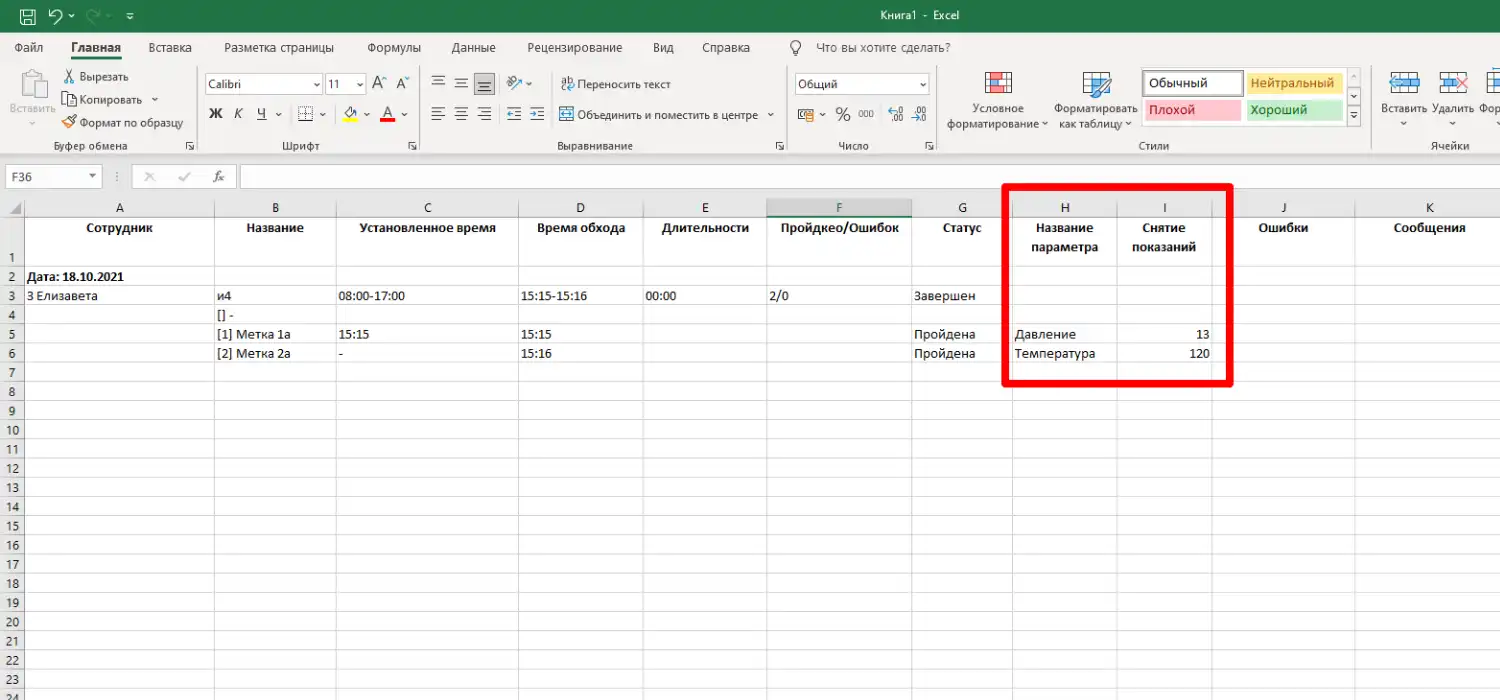The height and width of the screenshot is (700, 1500).
Task: Click the Cut (Вырезать) scissors icon
Action: pos(70,77)
